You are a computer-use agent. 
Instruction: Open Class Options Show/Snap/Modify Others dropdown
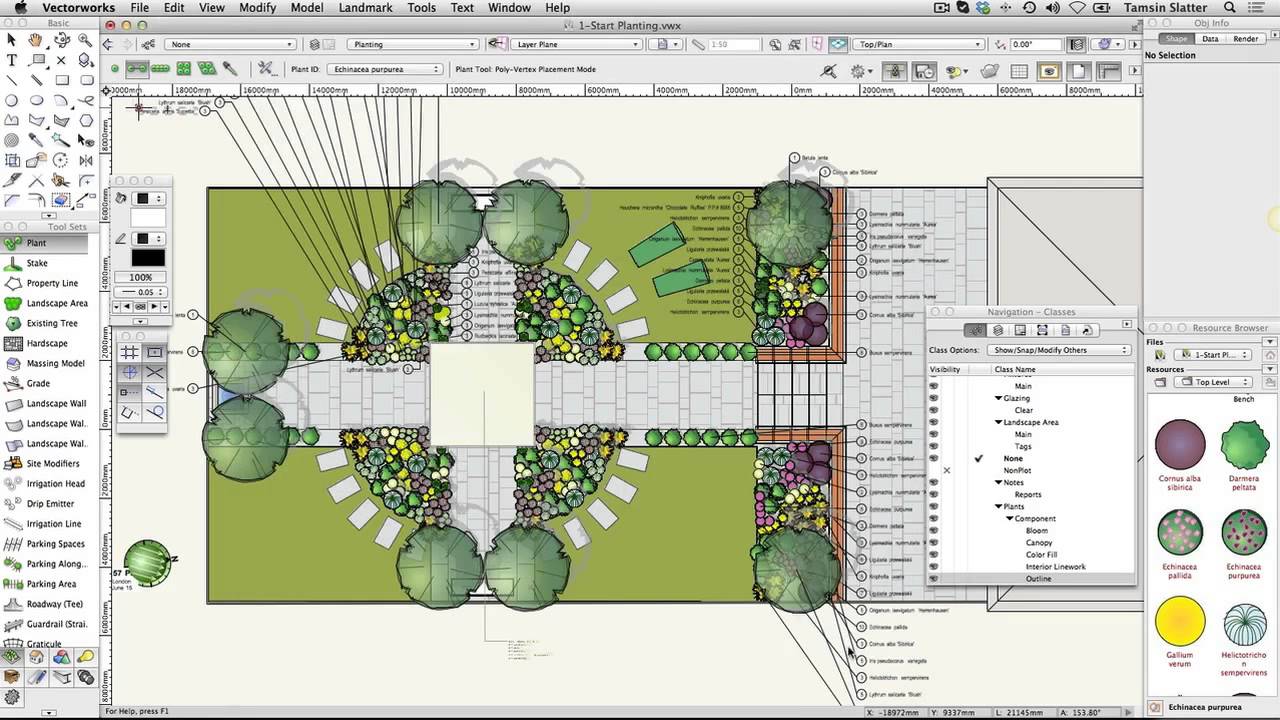[x=1060, y=350]
